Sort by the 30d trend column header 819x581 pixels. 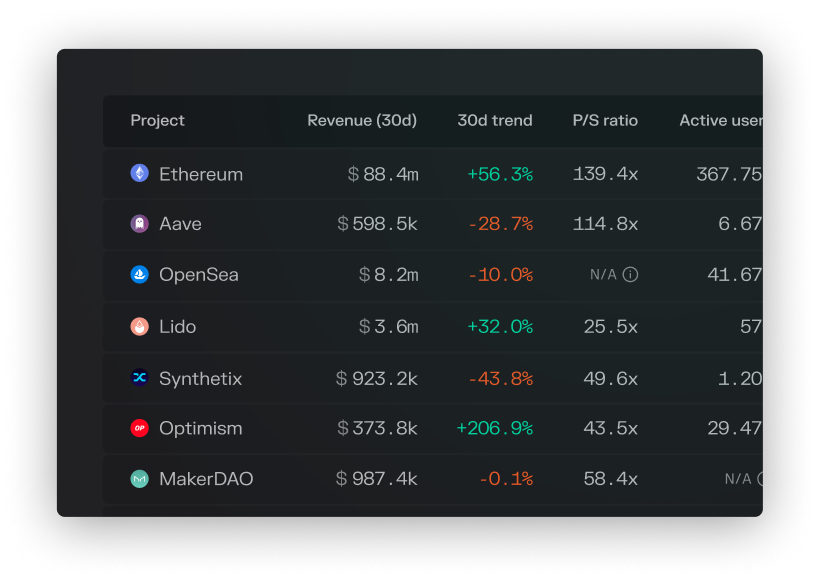(x=494, y=120)
